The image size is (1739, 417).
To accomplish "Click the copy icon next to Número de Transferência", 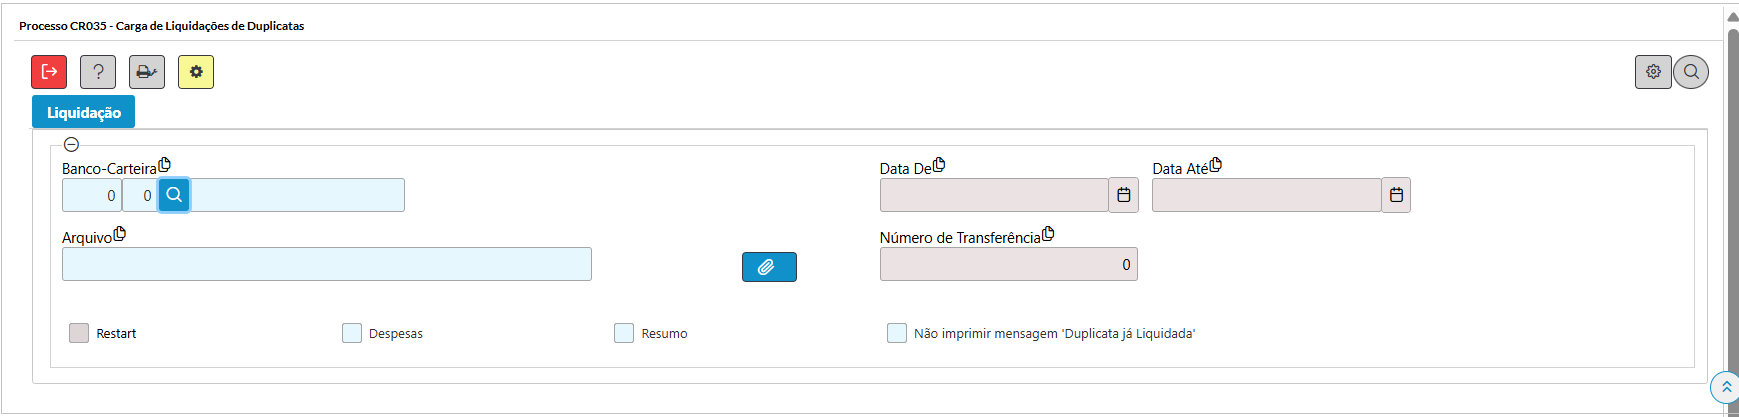I will coord(1048,234).
